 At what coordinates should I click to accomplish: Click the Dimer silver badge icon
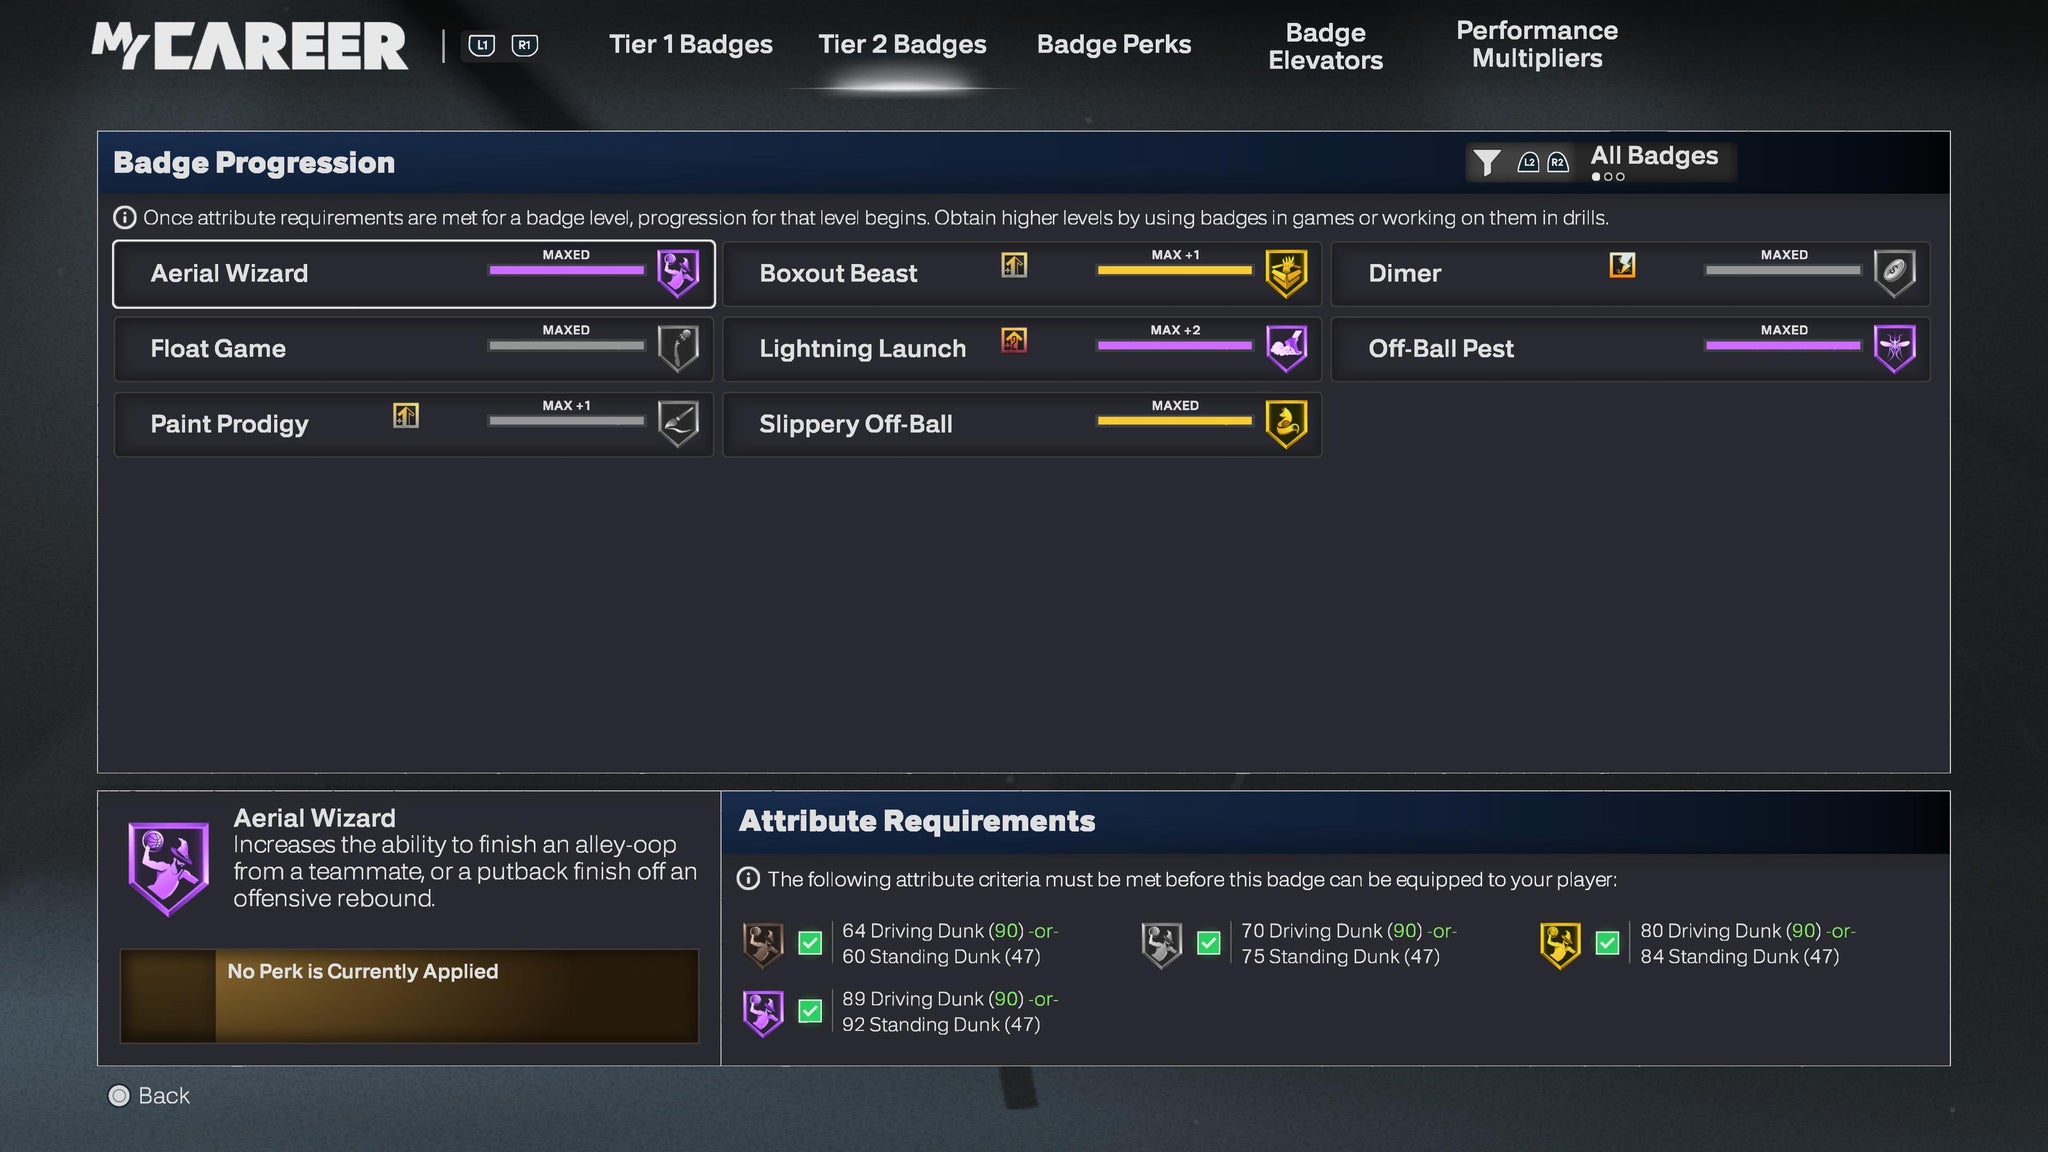click(x=1894, y=273)
